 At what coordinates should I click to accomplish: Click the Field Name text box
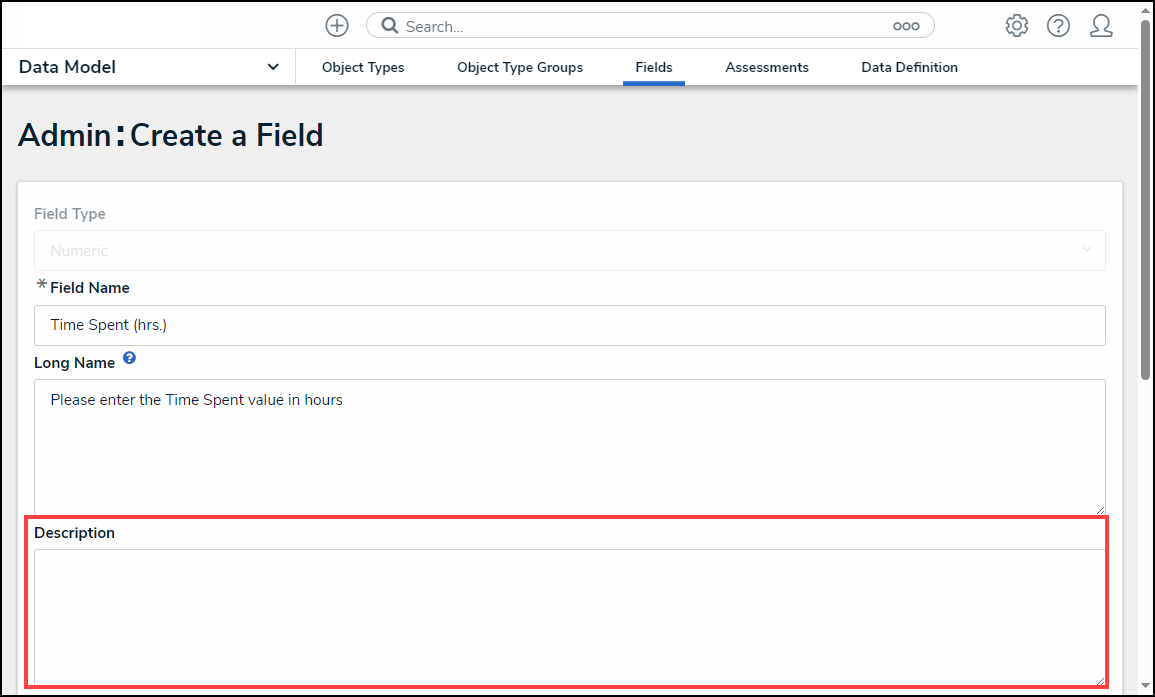569,325
